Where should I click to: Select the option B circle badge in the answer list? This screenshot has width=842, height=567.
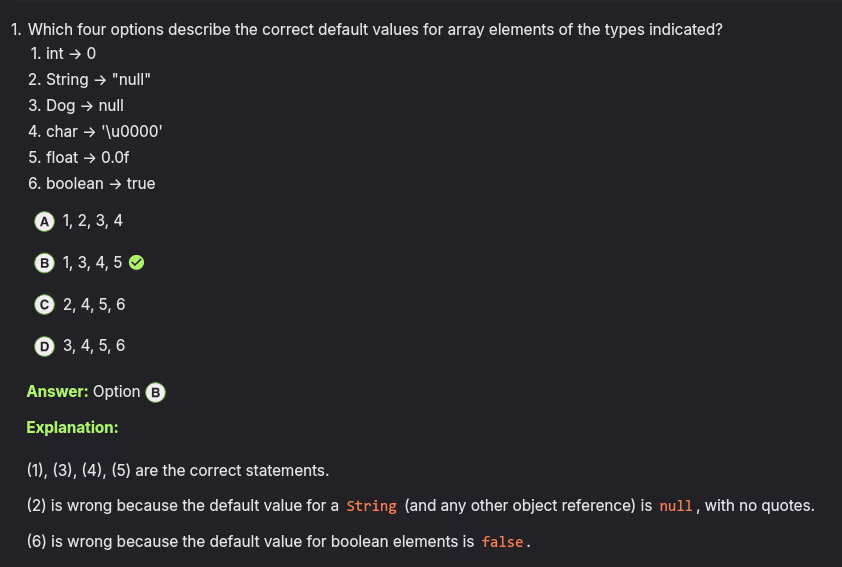(44, 263)
